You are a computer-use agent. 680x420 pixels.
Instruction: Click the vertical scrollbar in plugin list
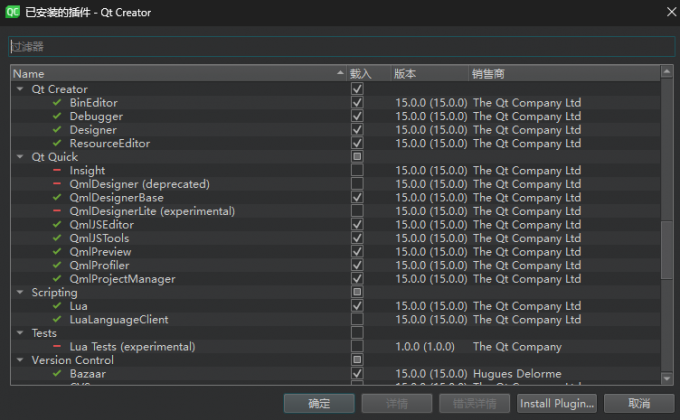[x=668, y=250]
